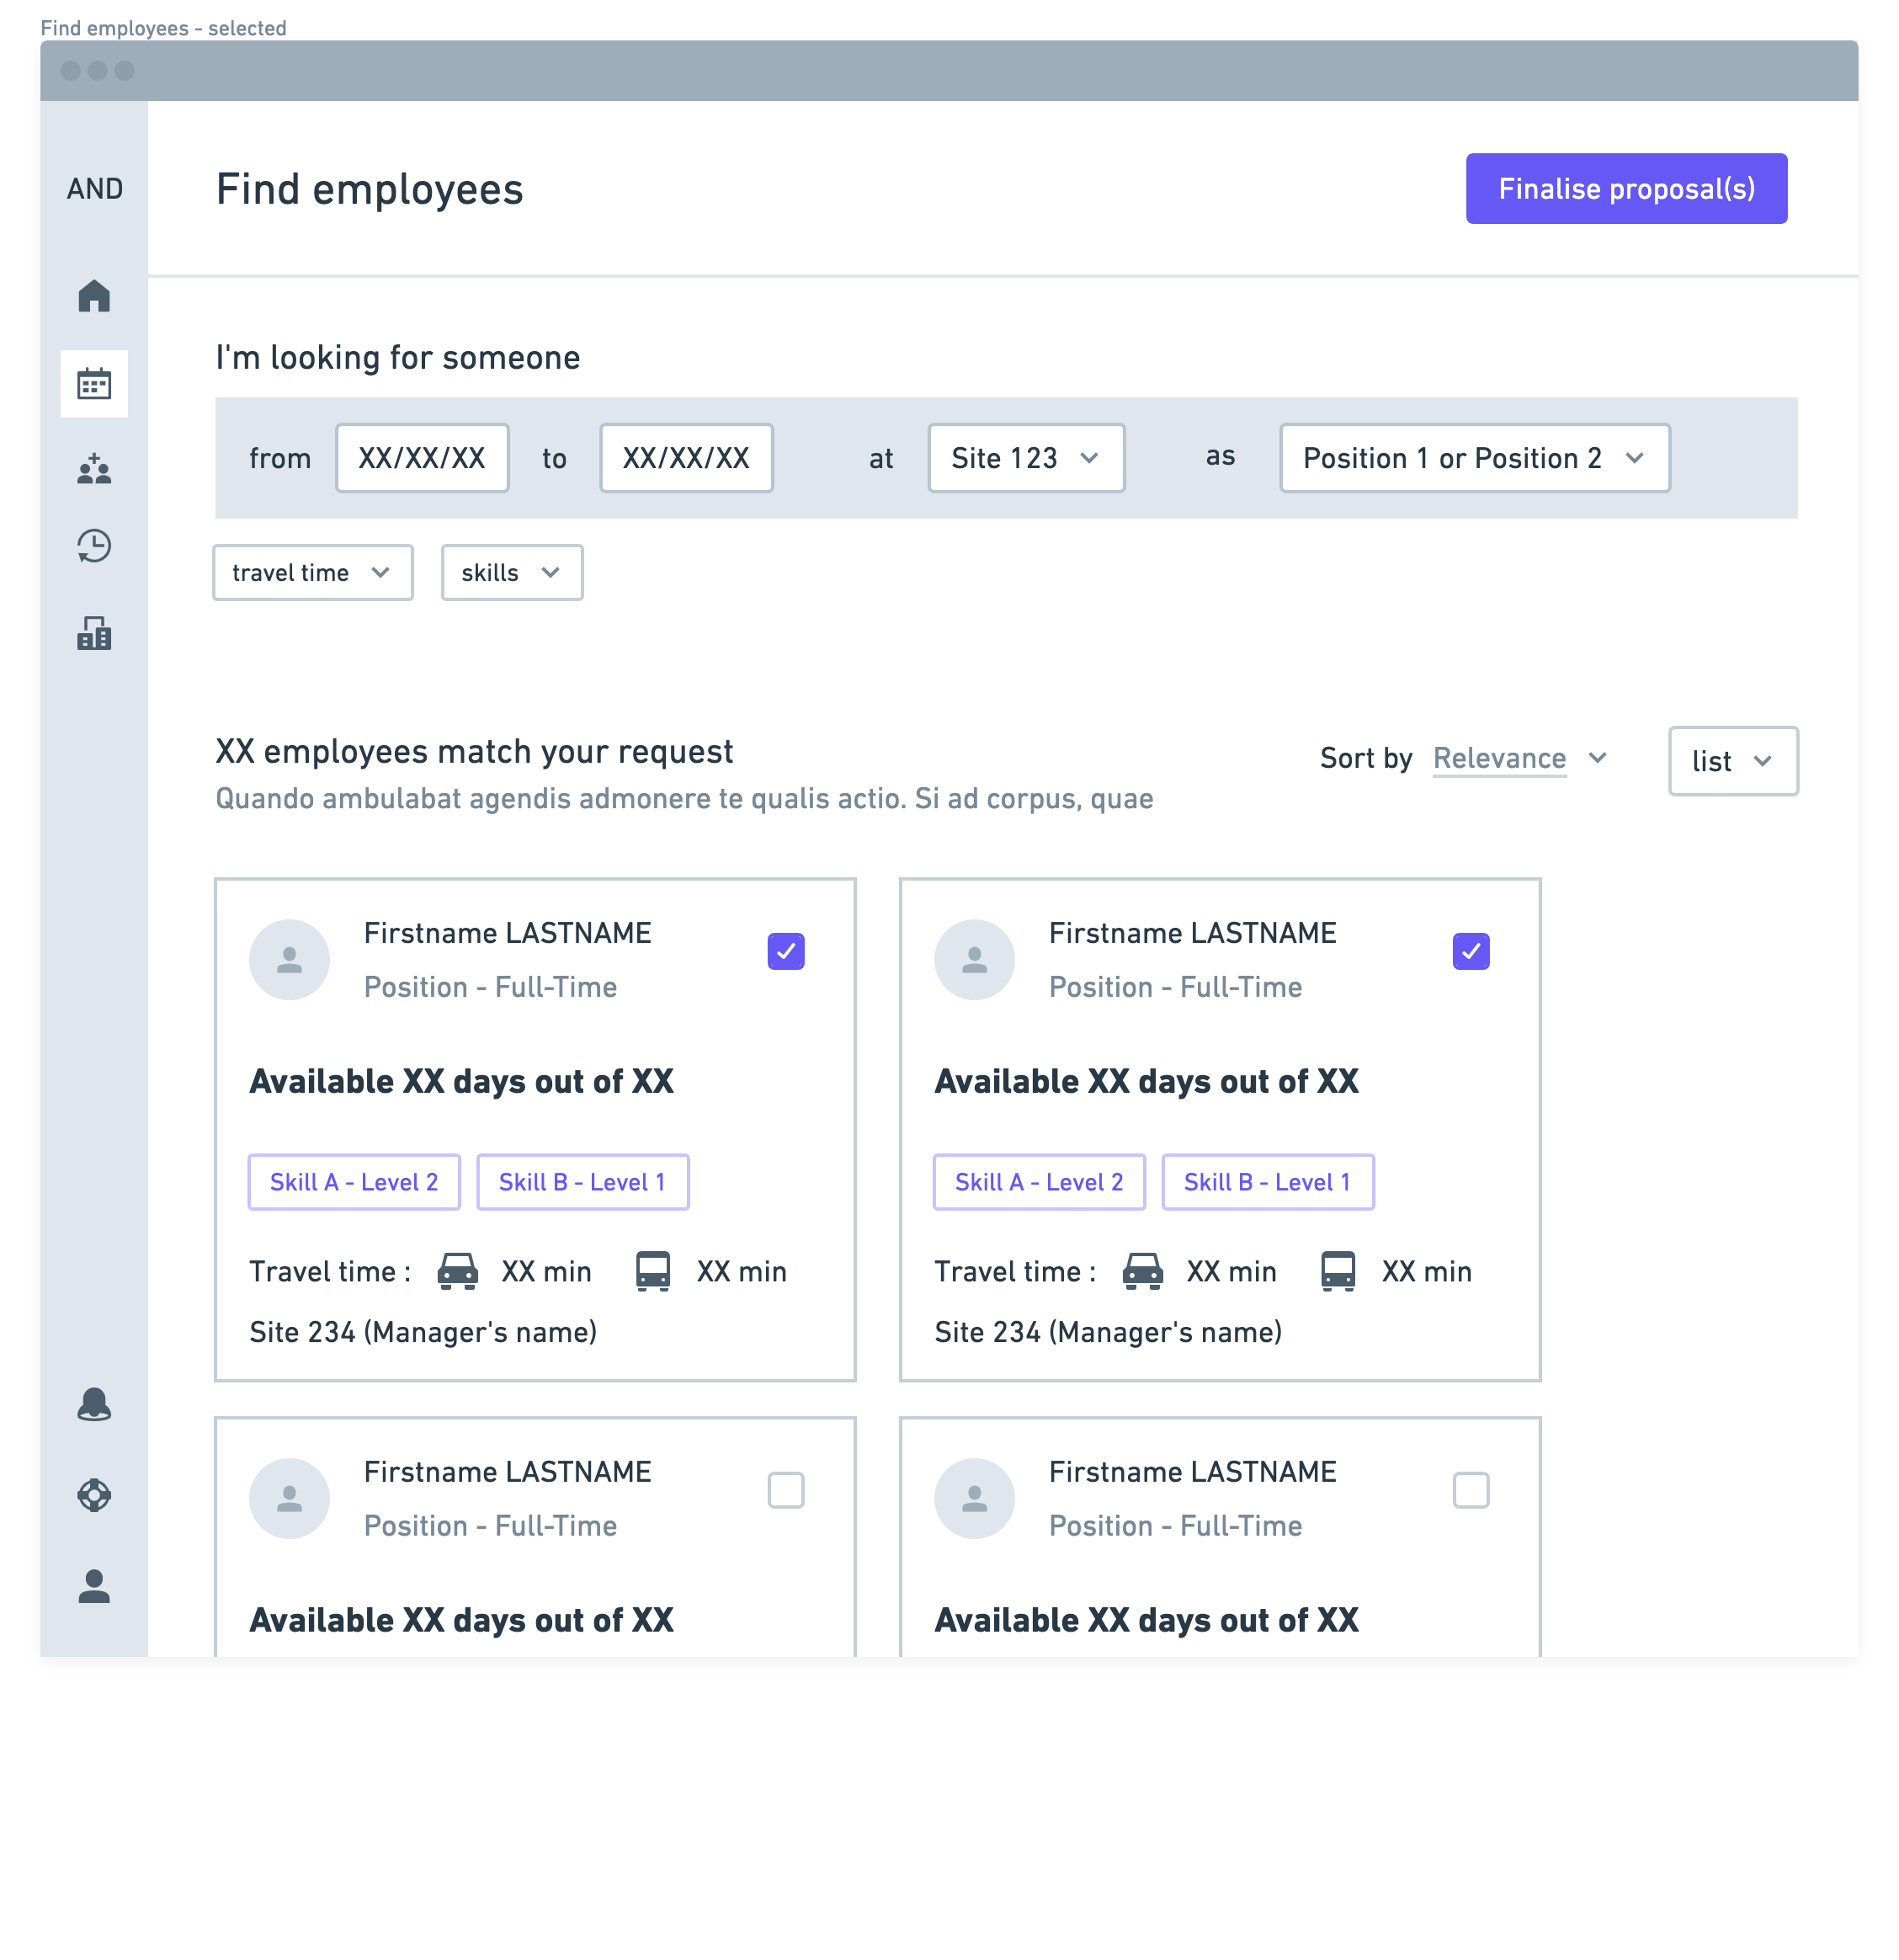Viewport: 1899px width, 1960px height.
Task: Go to the Home icon in sidebar
Action: pyautogui.click(x=94, y=296)
